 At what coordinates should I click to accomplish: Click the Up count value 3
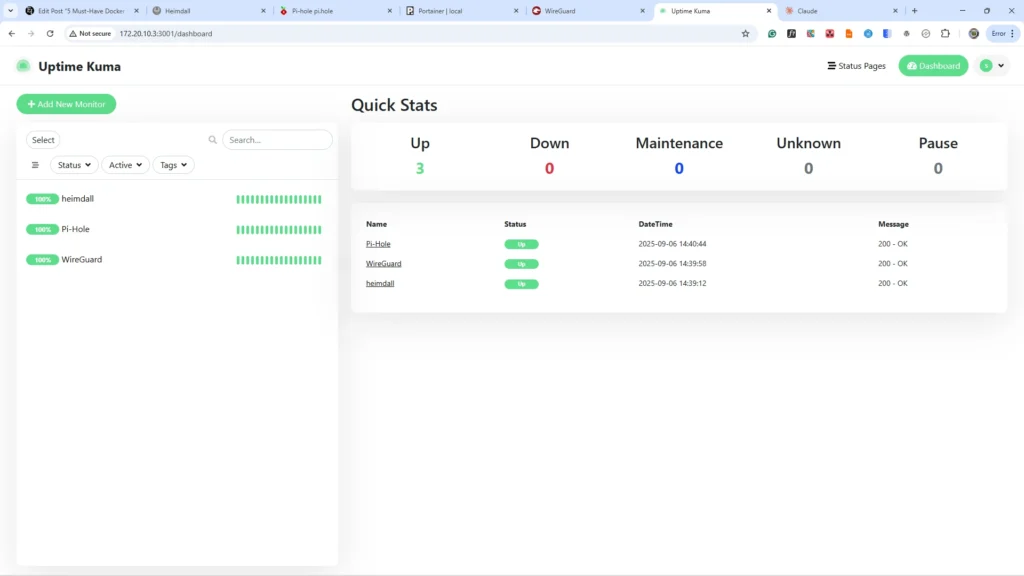coord(420,168)
